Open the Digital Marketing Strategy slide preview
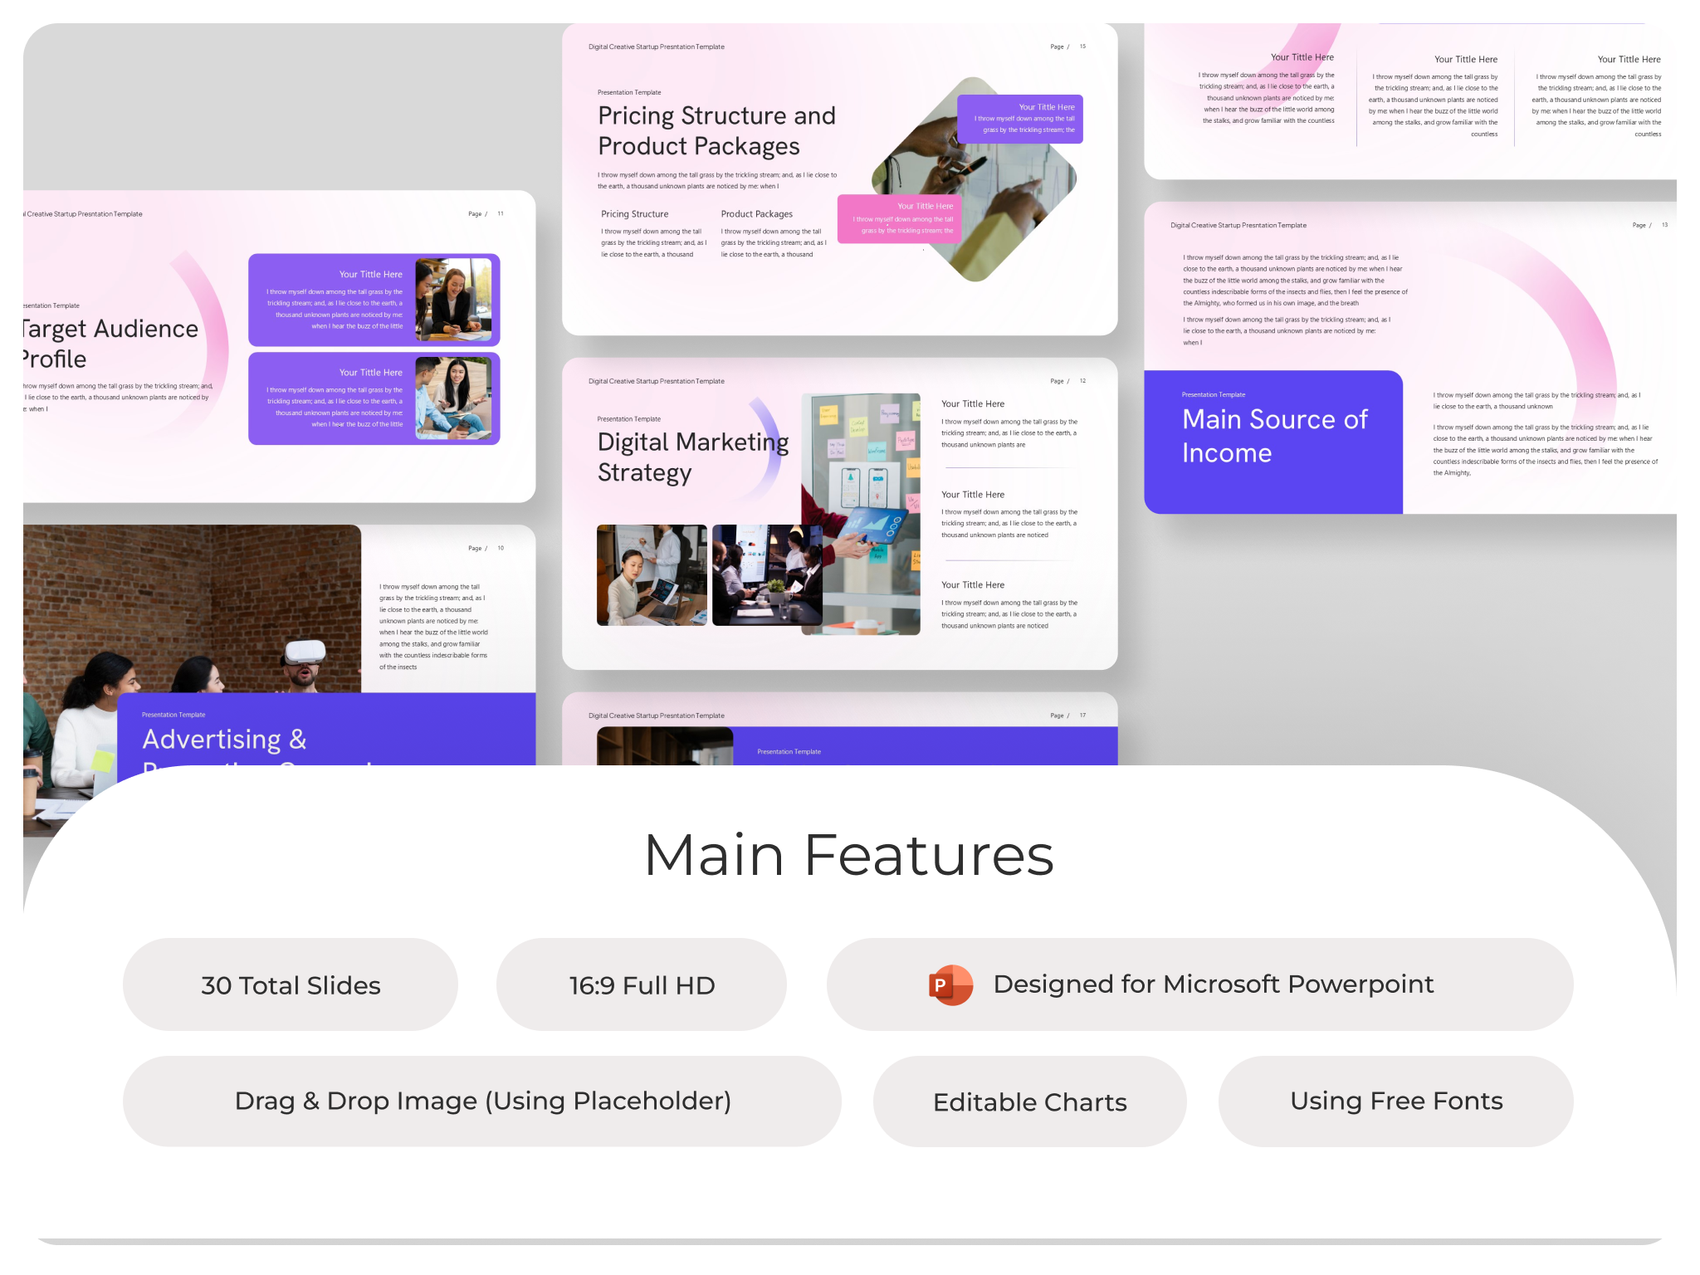This screenshot has width=1700, height=1275. (840, 513)
